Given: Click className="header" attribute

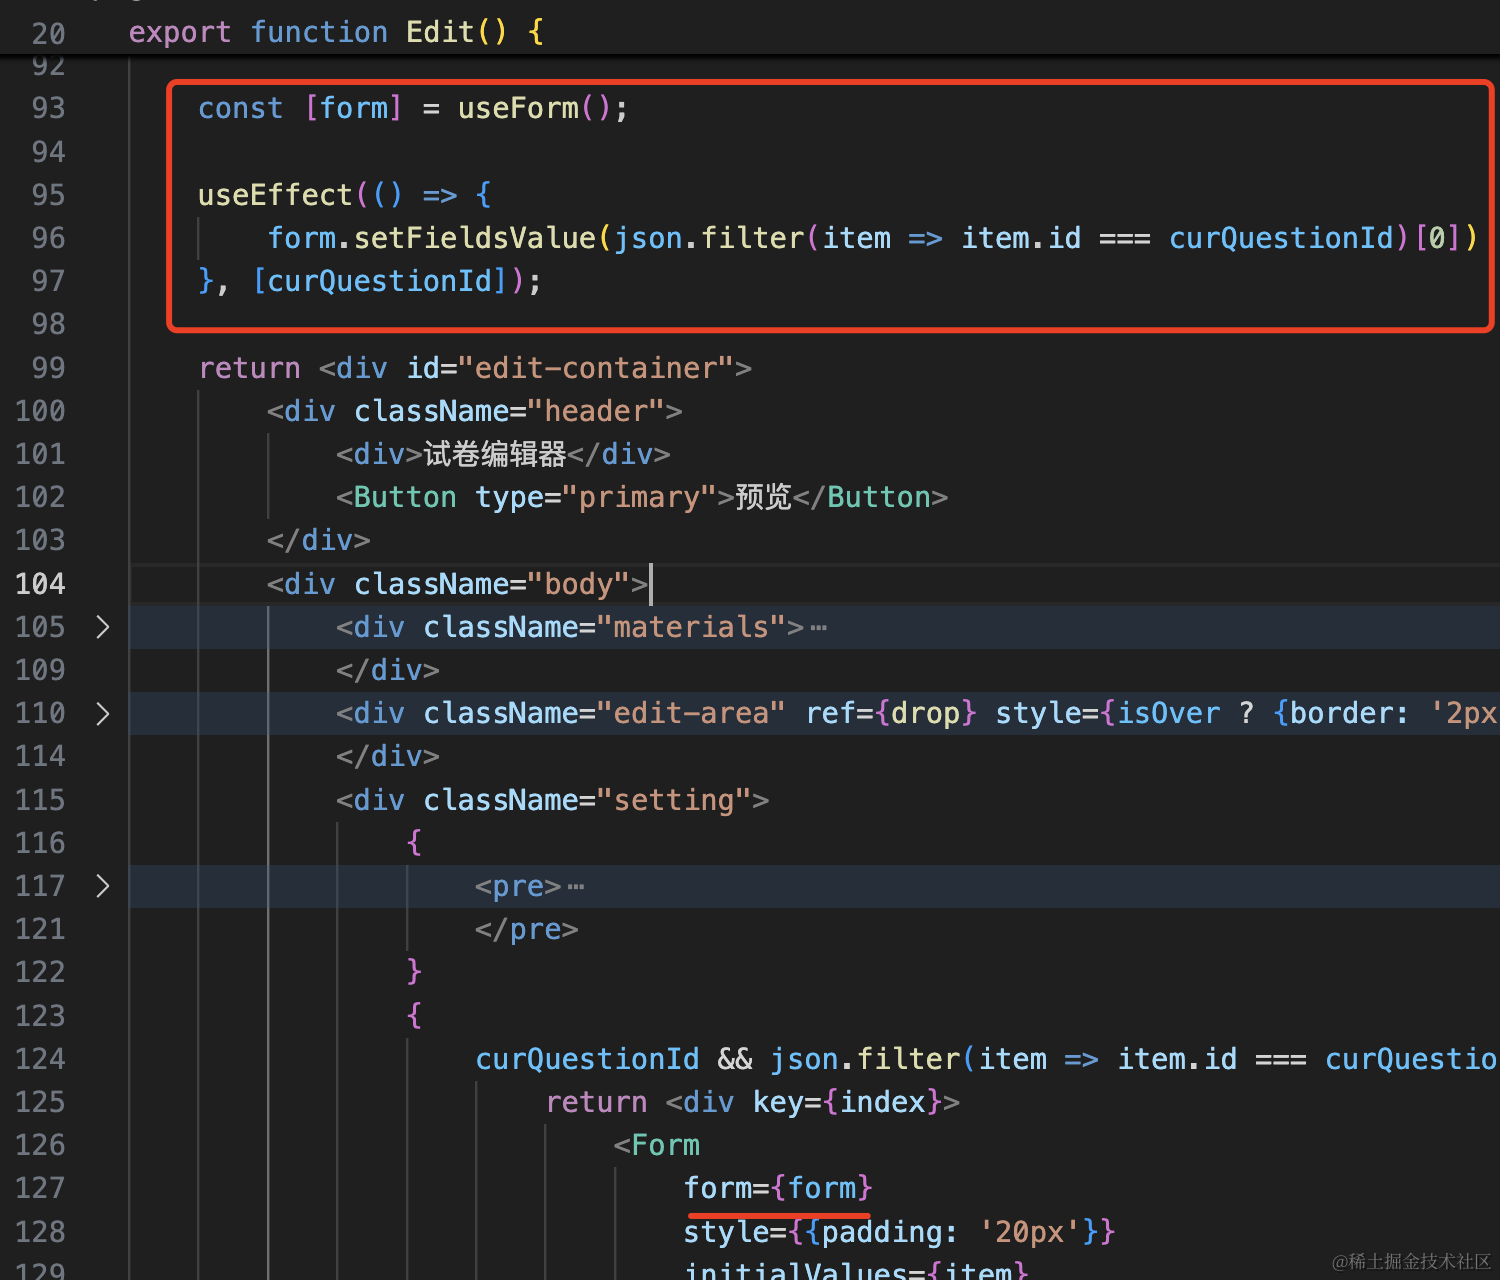Looking at the screenshot, I should [509, 411].
